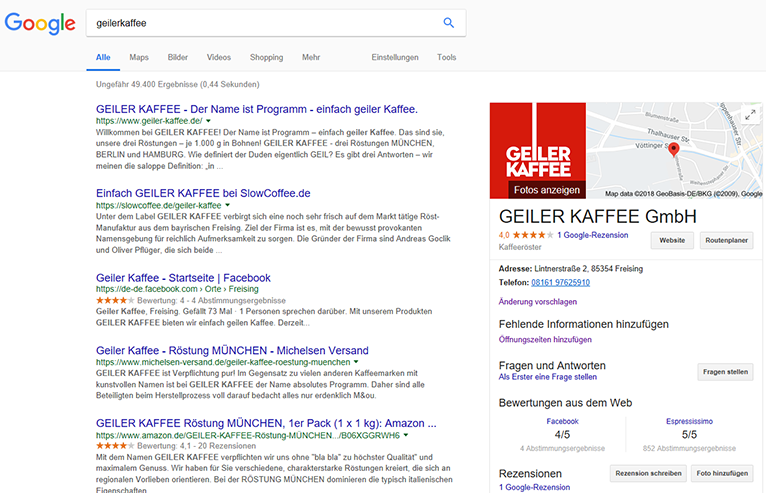The height and width of the screenshot is (493, 766).
Task: Open the Videos search tab
Action: tap(218, 58)
